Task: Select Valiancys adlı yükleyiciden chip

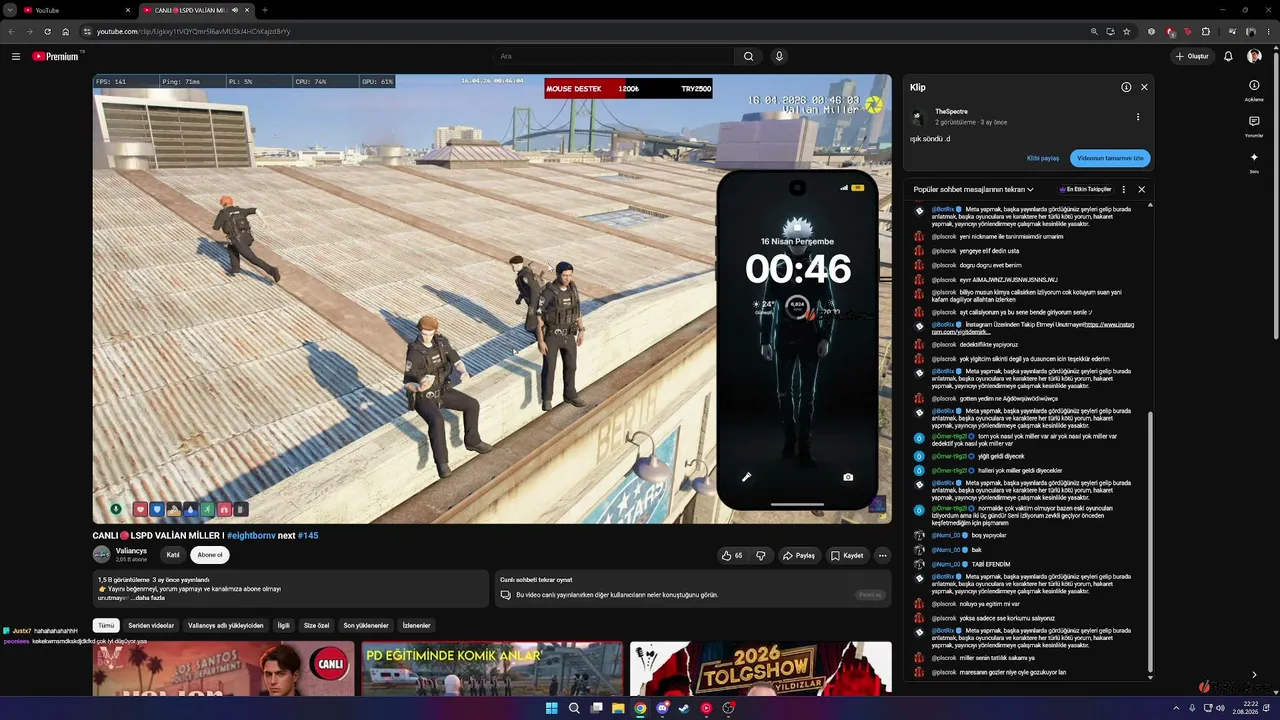Action: point(226,625)
